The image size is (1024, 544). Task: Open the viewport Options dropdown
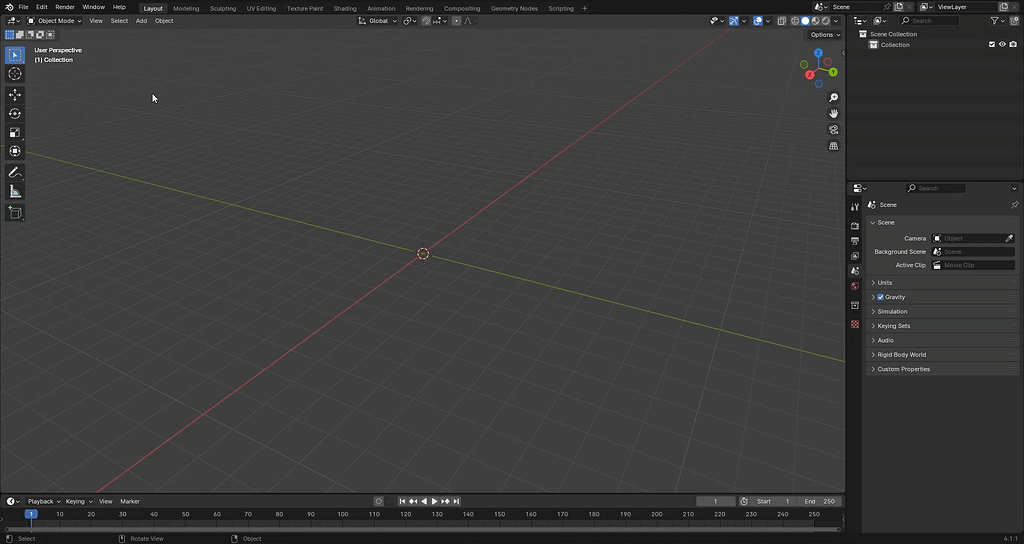(825, 35)
